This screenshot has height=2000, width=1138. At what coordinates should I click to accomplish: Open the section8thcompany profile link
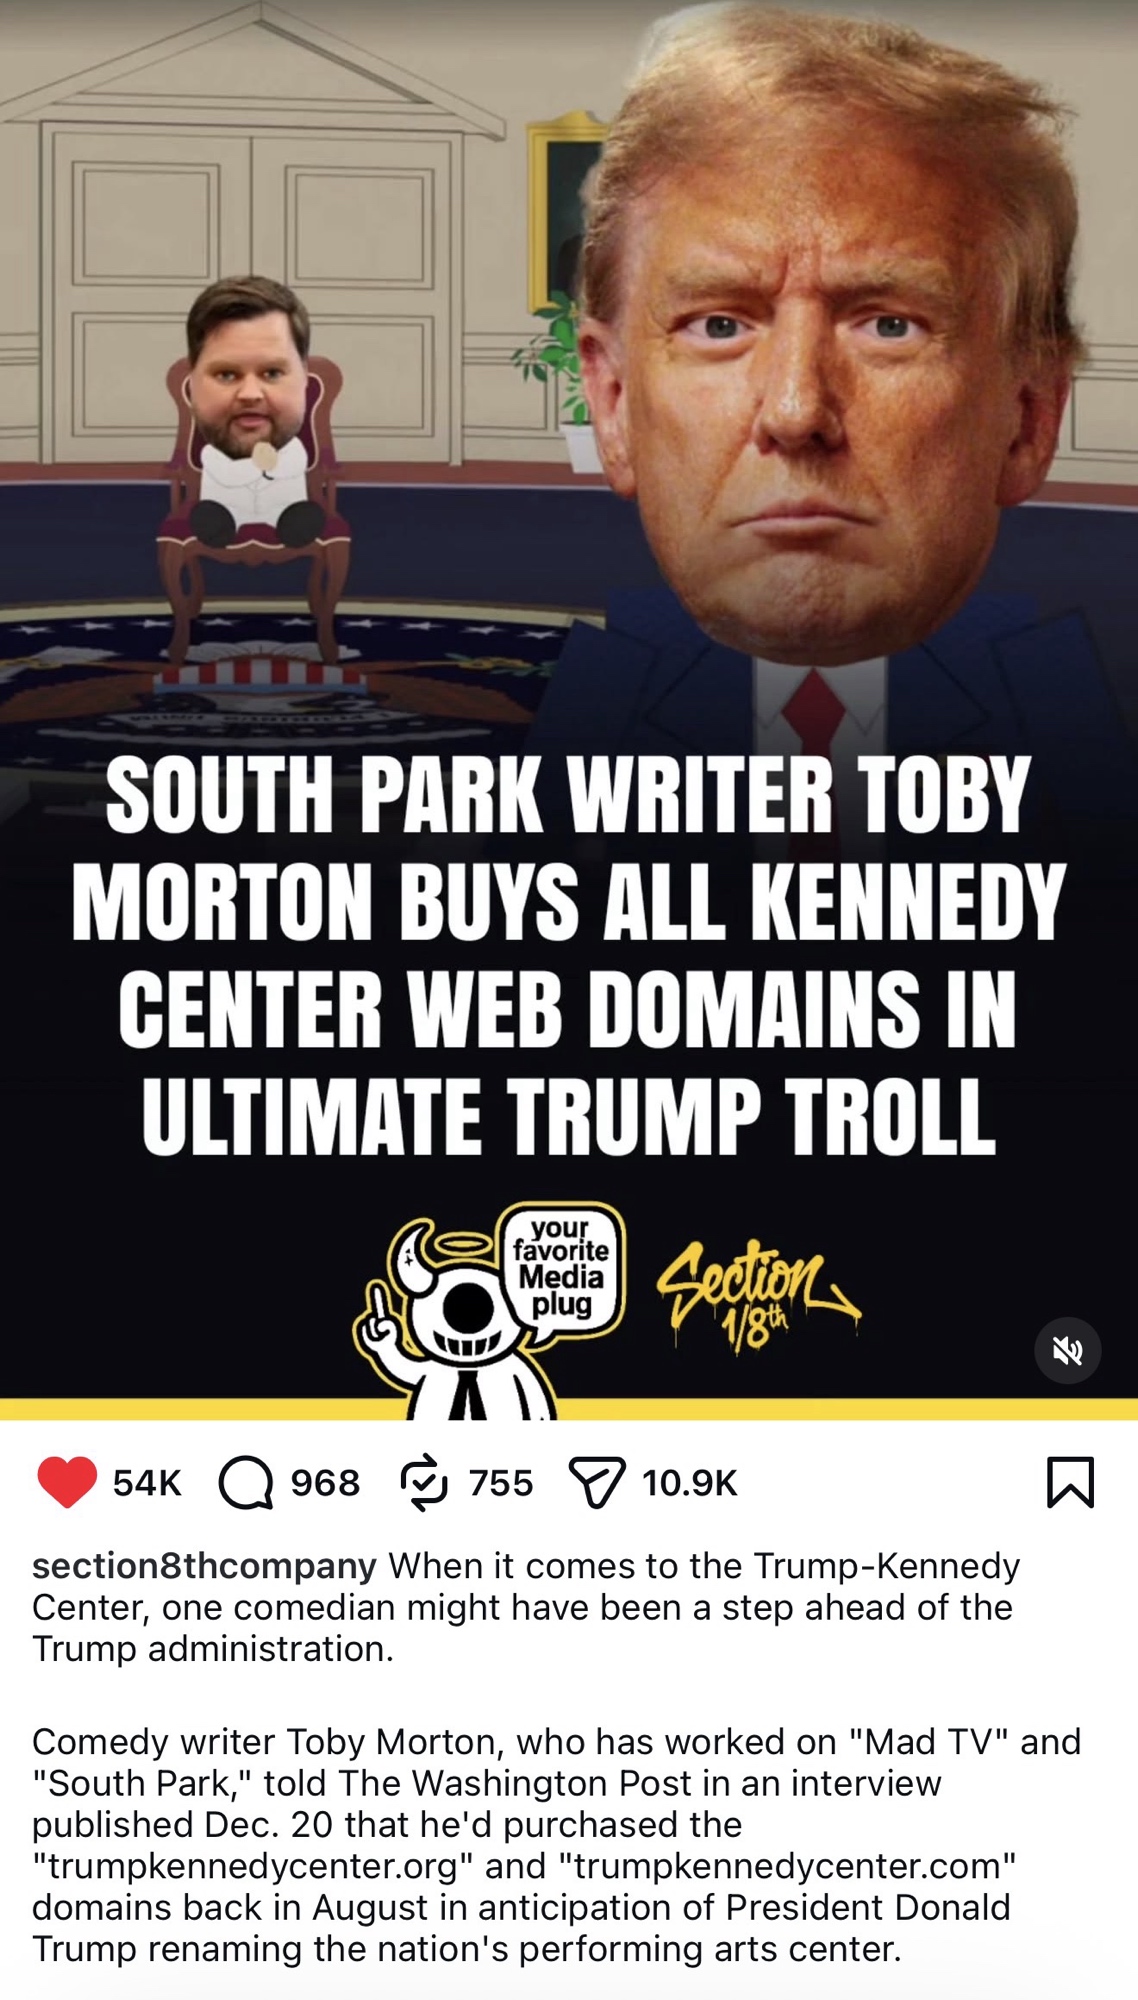(x=204, y=1566)
